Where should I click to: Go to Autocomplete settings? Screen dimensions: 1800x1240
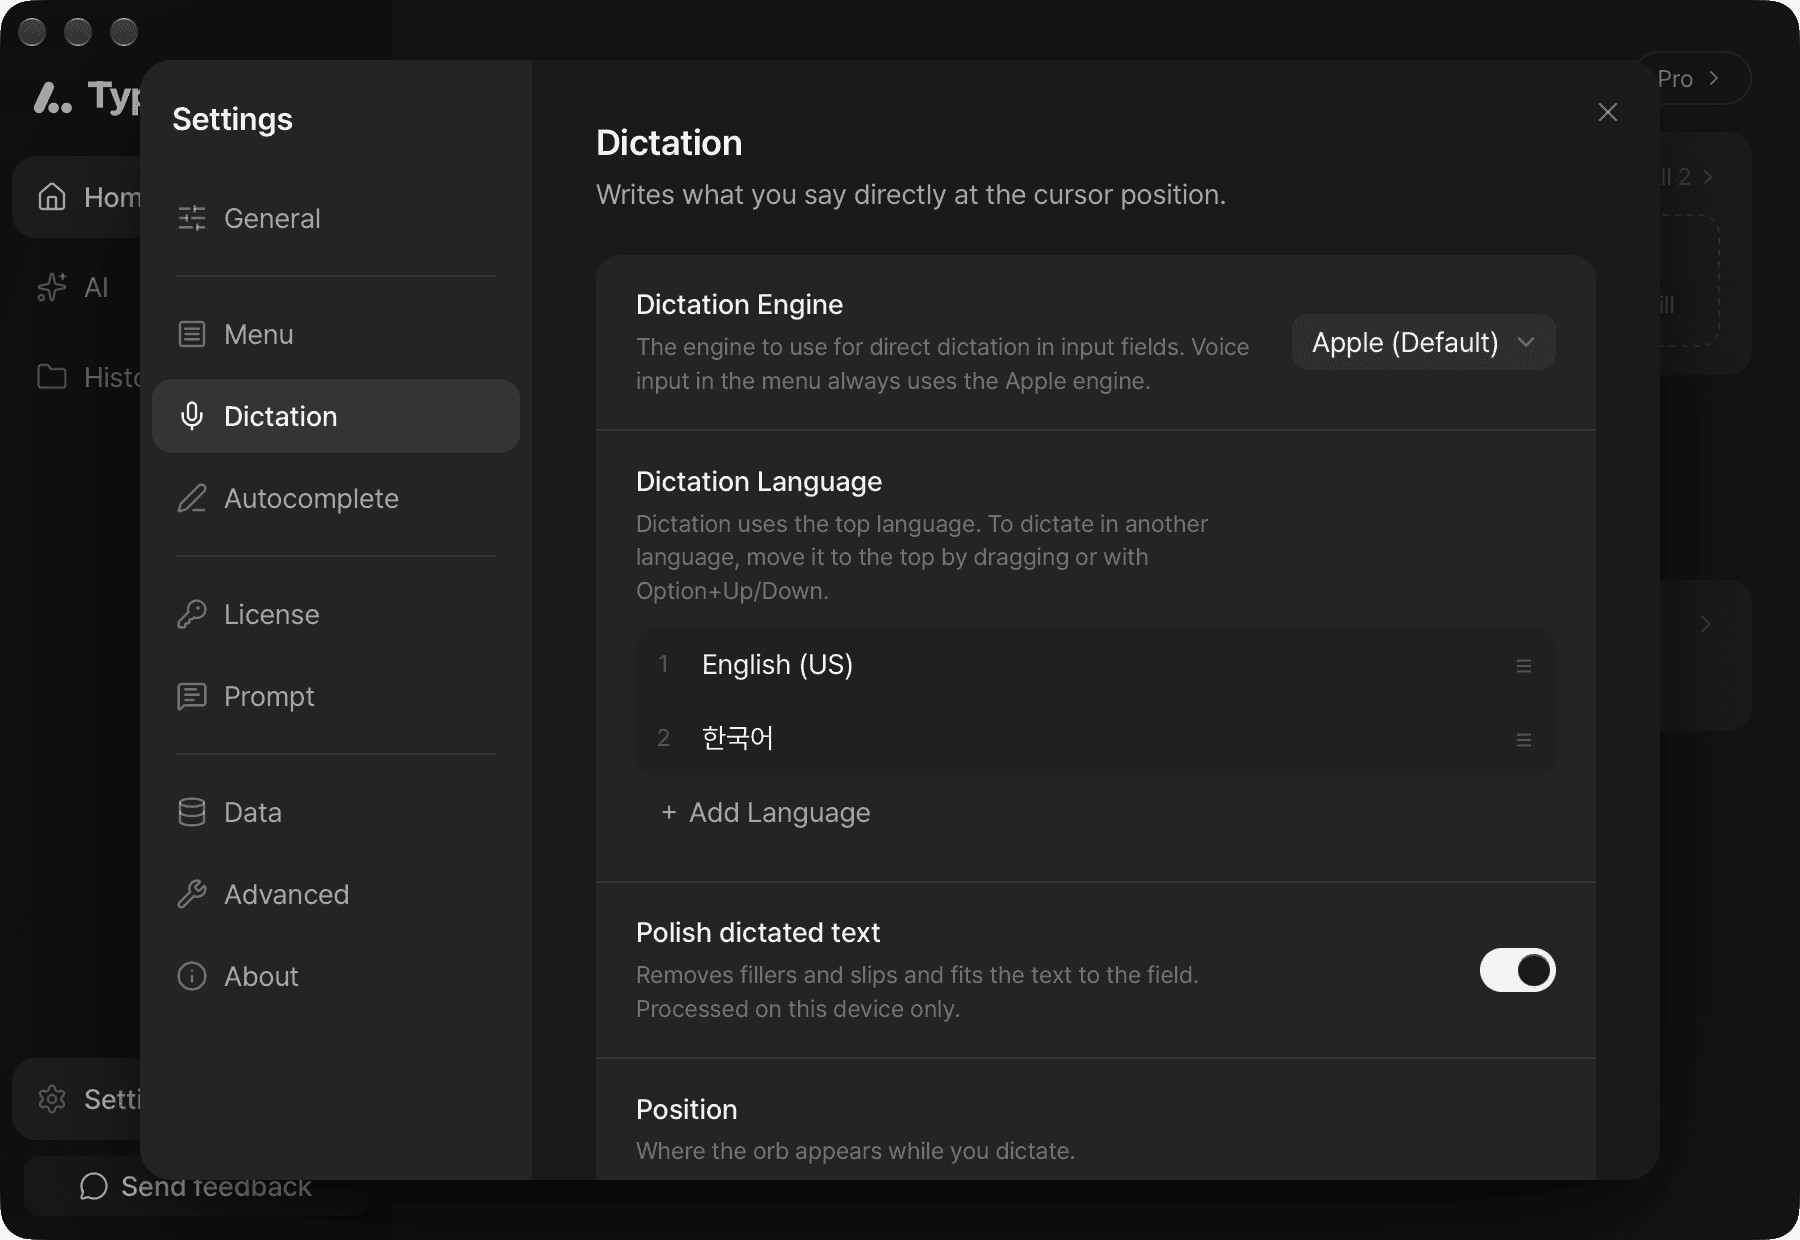coord(336,498)
